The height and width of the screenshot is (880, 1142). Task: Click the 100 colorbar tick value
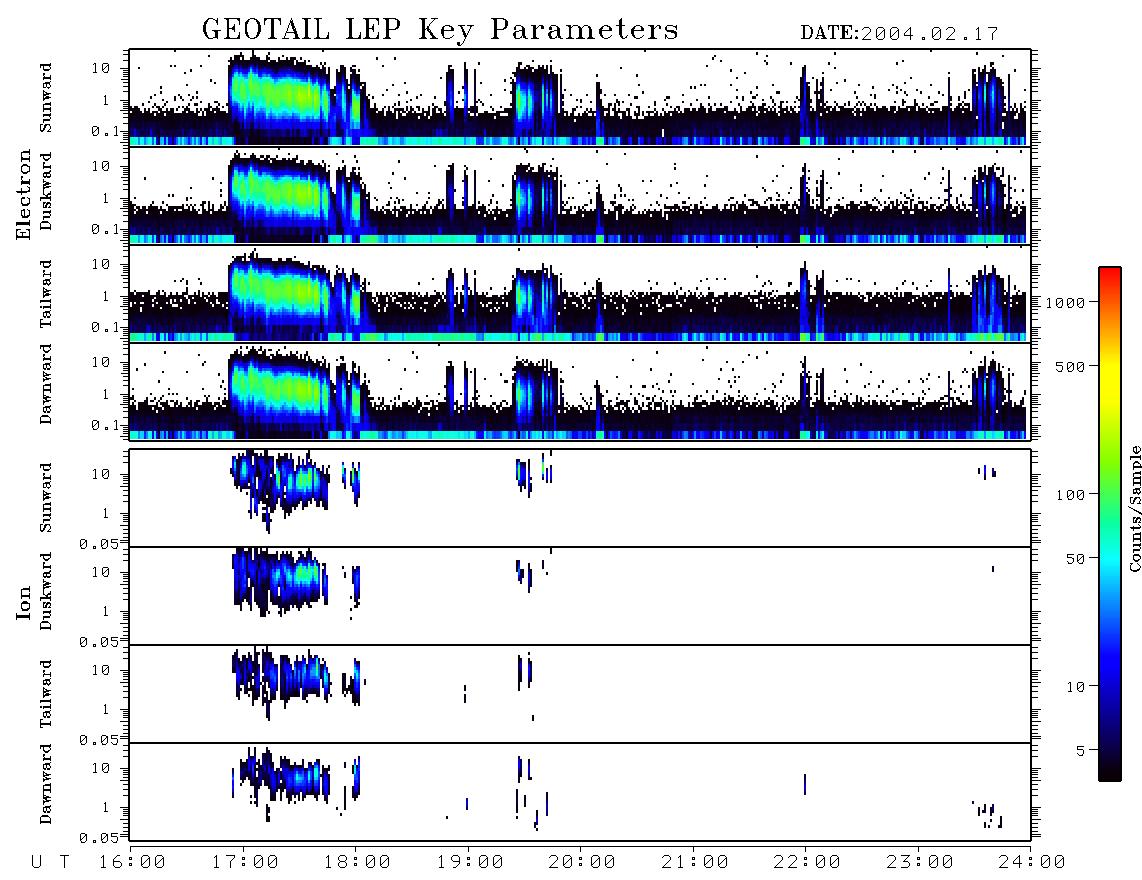[1070, 495]
